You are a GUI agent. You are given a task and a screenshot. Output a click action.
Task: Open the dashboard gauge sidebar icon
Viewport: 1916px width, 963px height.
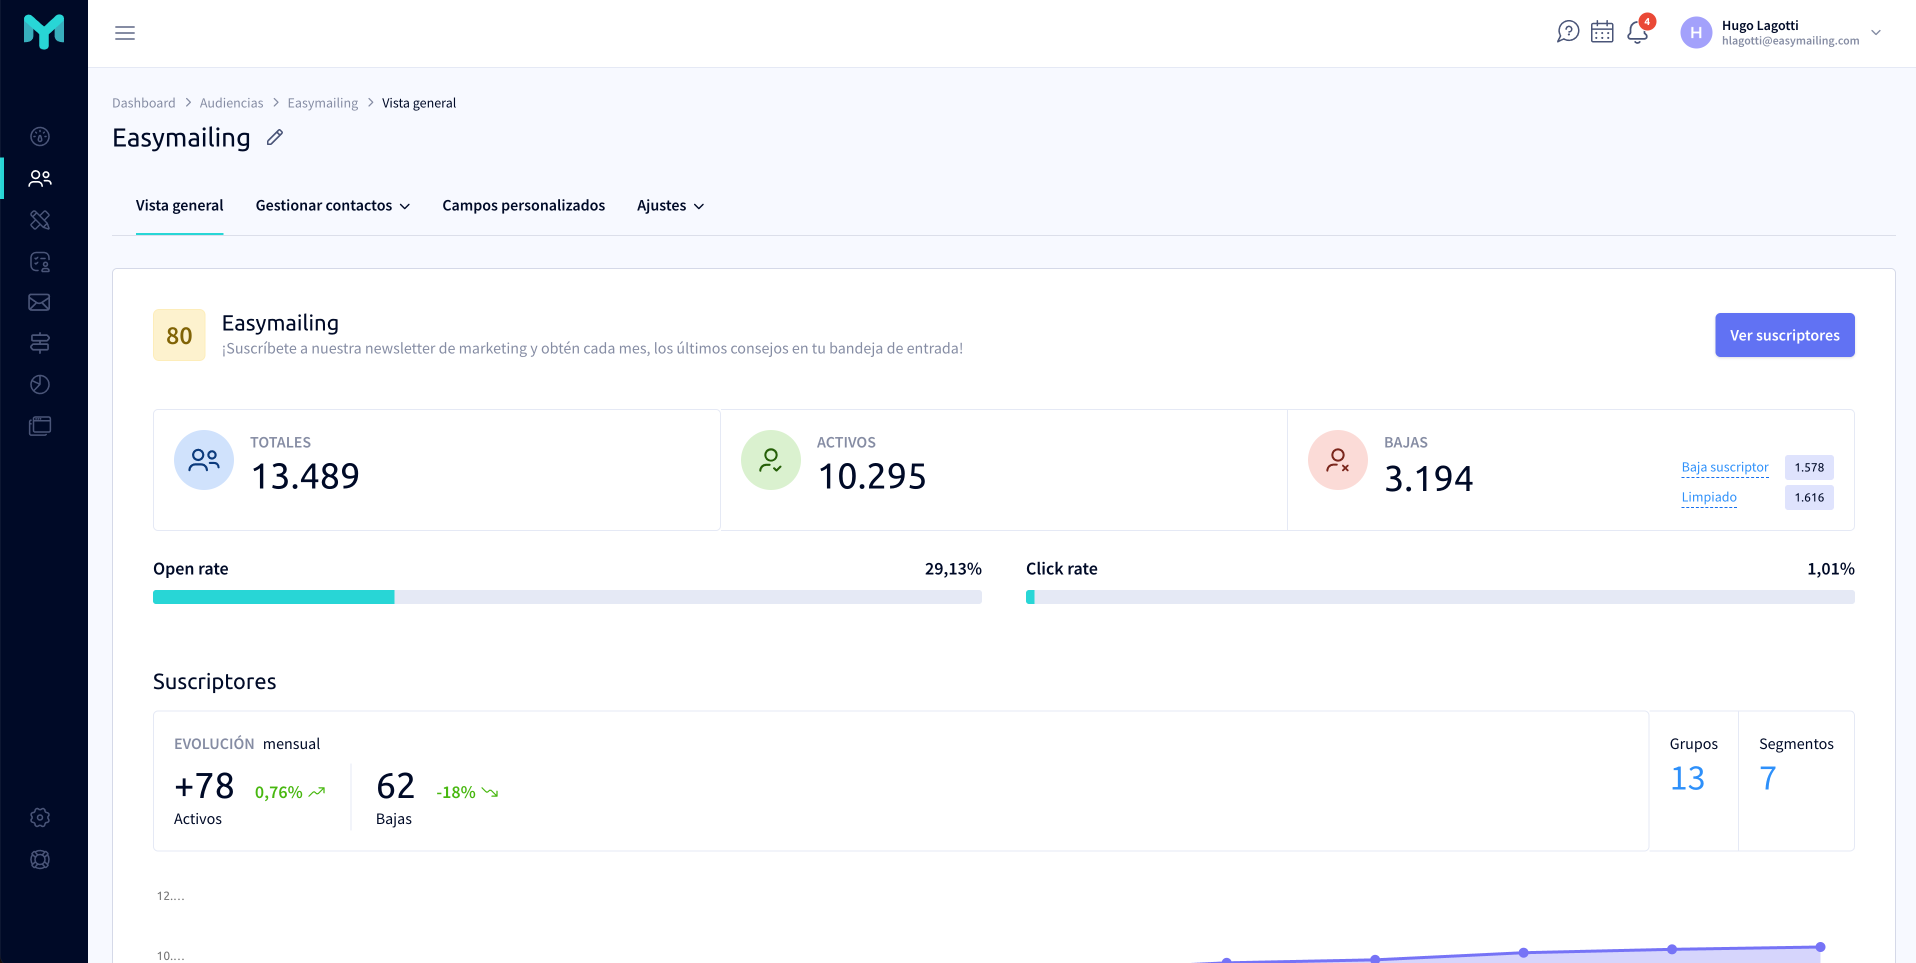pyautogui.click(x=40, y=137)
